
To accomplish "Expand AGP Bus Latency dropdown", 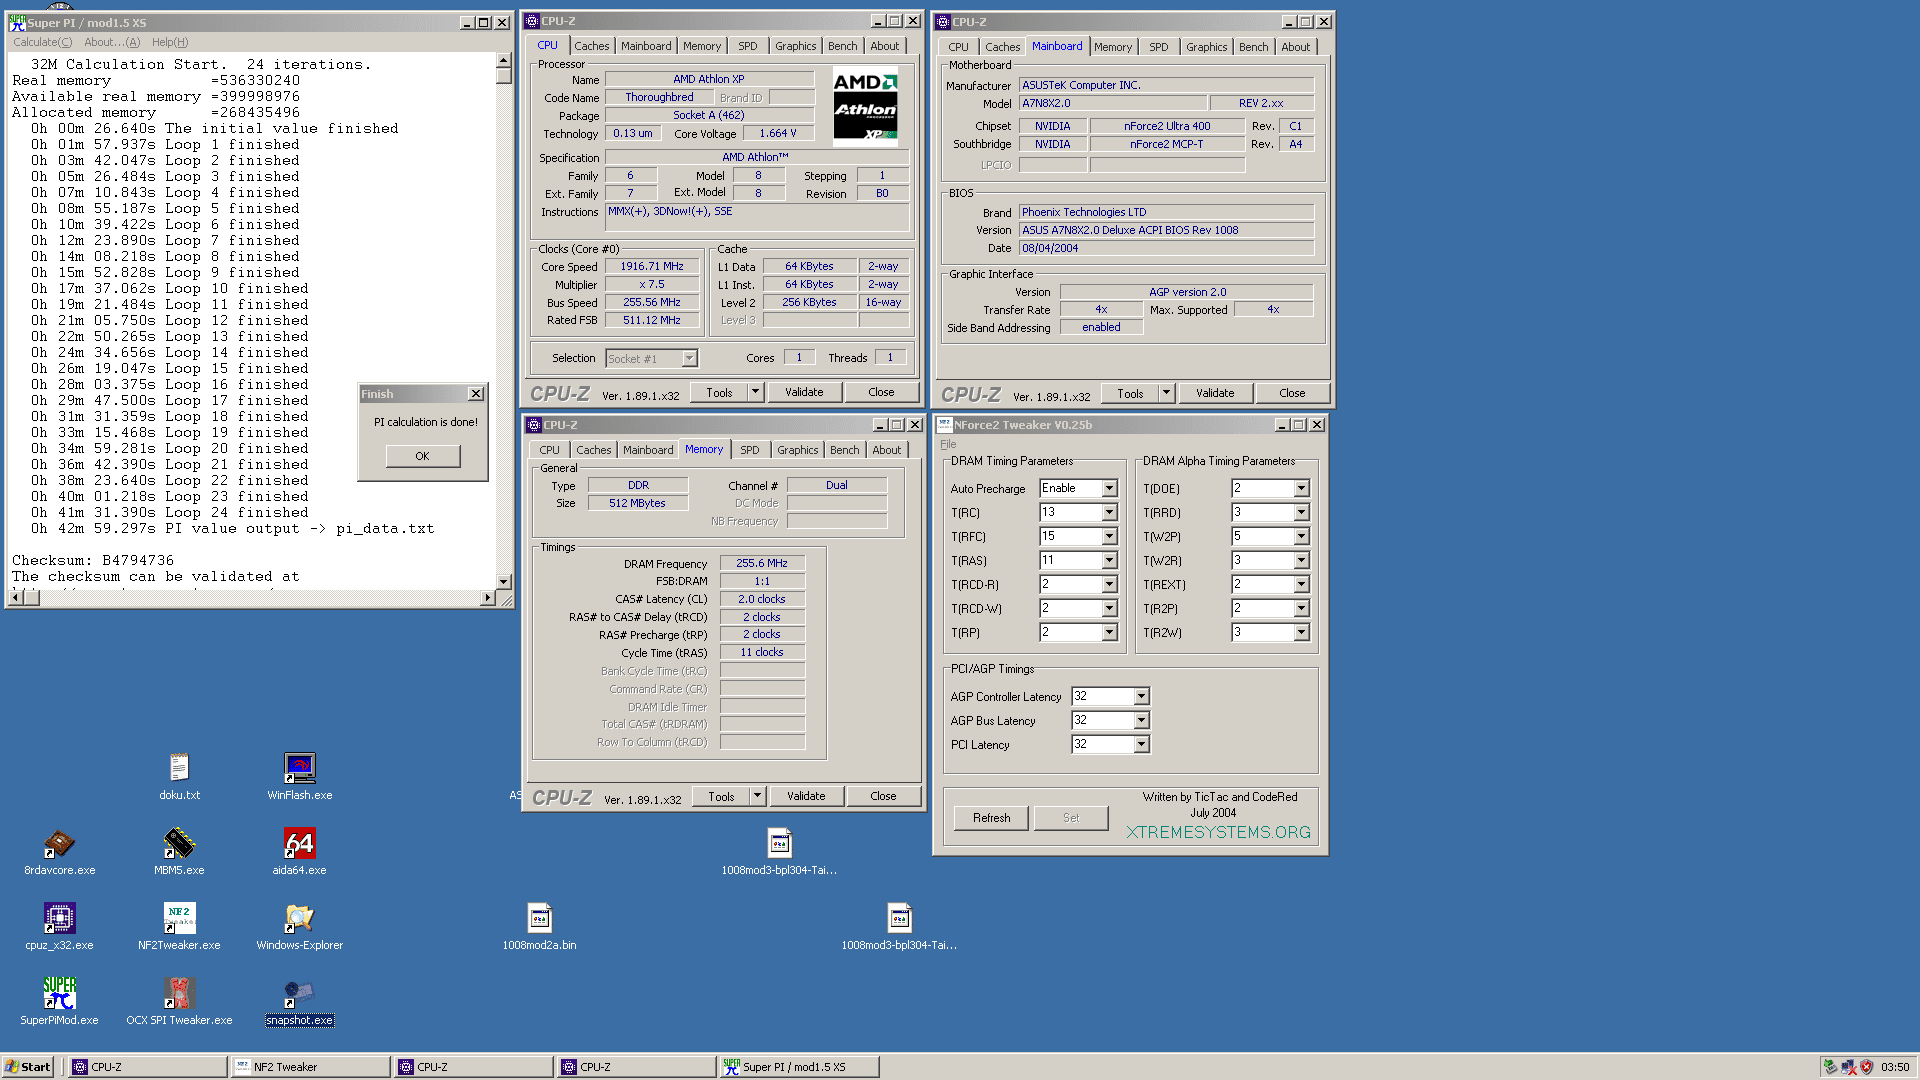I will tap(1141, 720).
